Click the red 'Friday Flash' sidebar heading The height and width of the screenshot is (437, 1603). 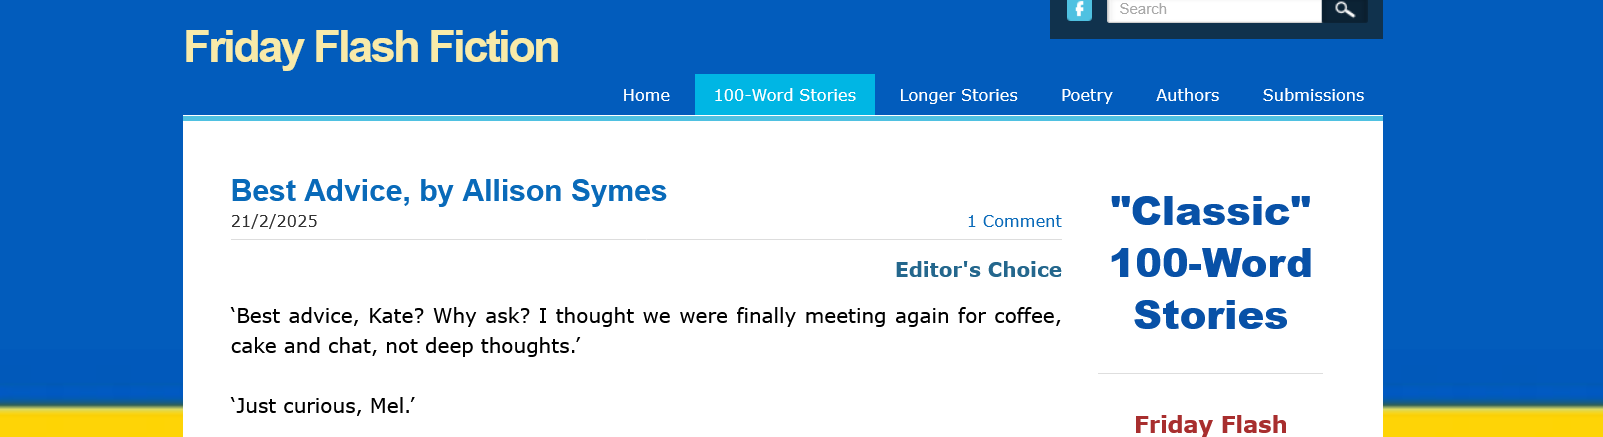(1210, 424)
